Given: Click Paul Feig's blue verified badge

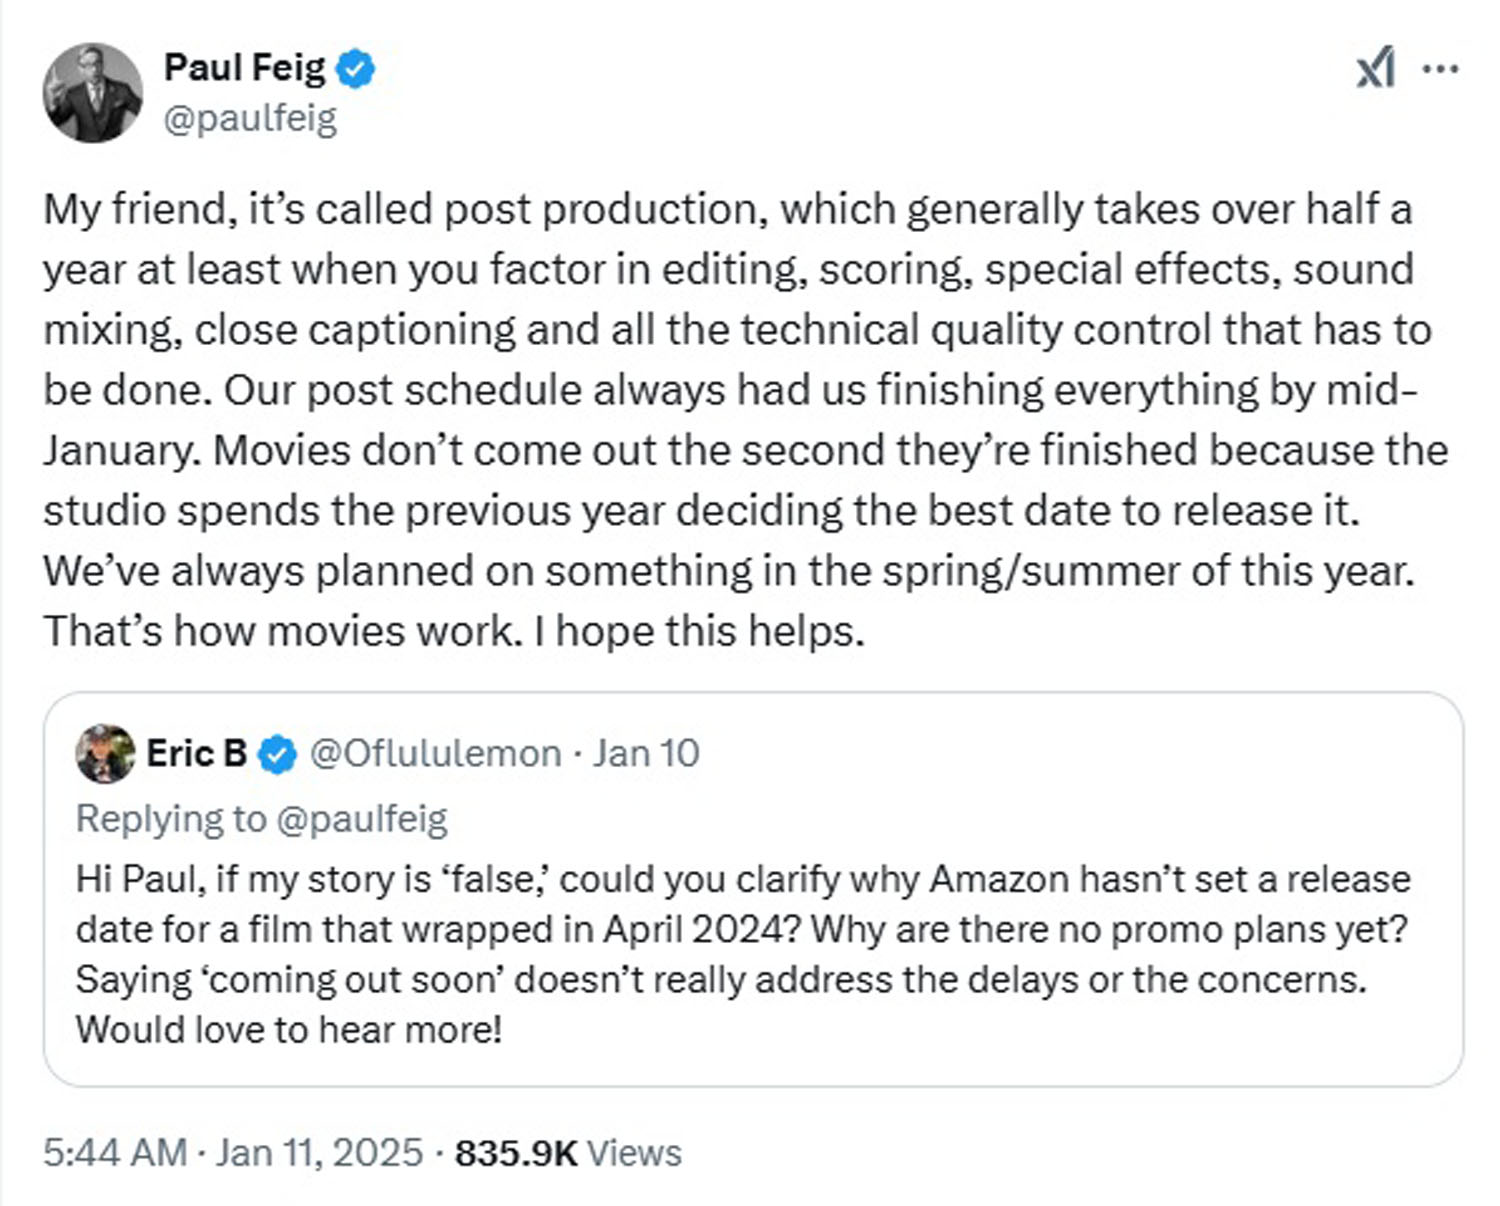Looking at the screenshot, I should [355, 68].
